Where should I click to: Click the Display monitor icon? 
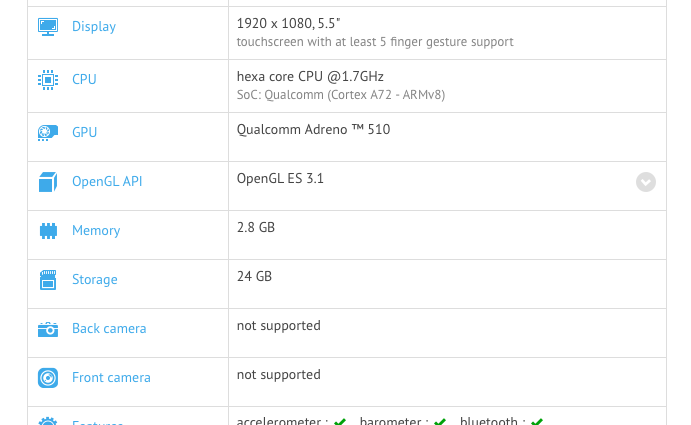[48, 27]
